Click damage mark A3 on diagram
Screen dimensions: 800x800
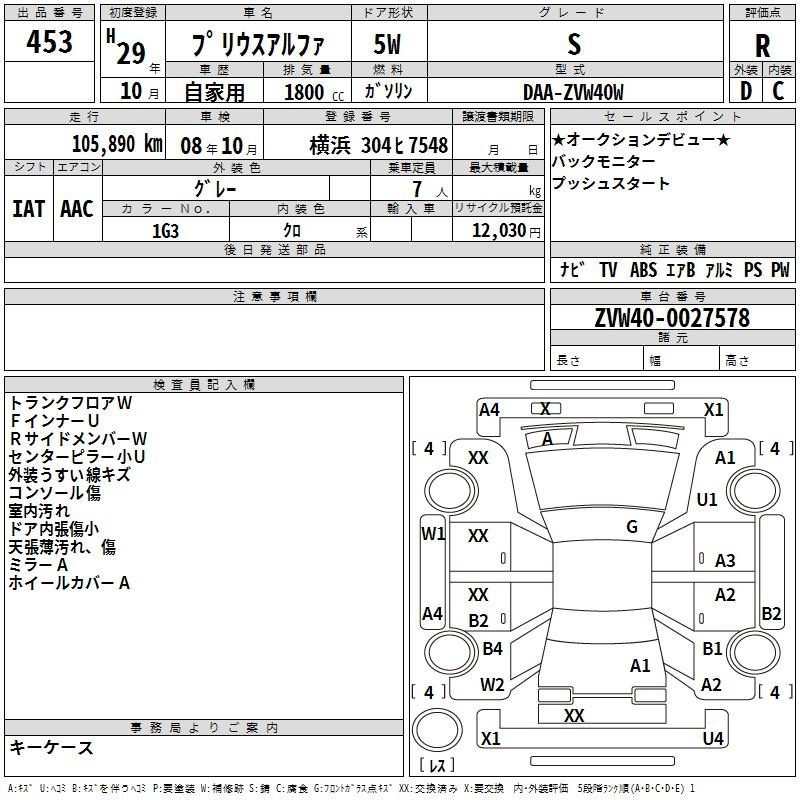point(725,561)
